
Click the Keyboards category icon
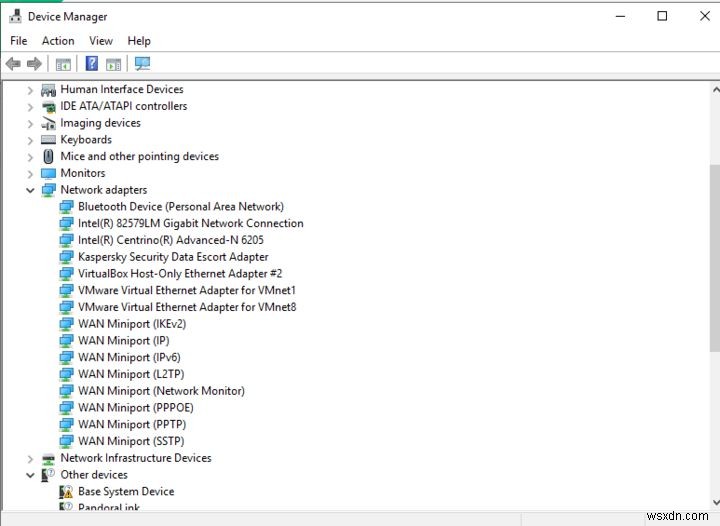(48, 140)
